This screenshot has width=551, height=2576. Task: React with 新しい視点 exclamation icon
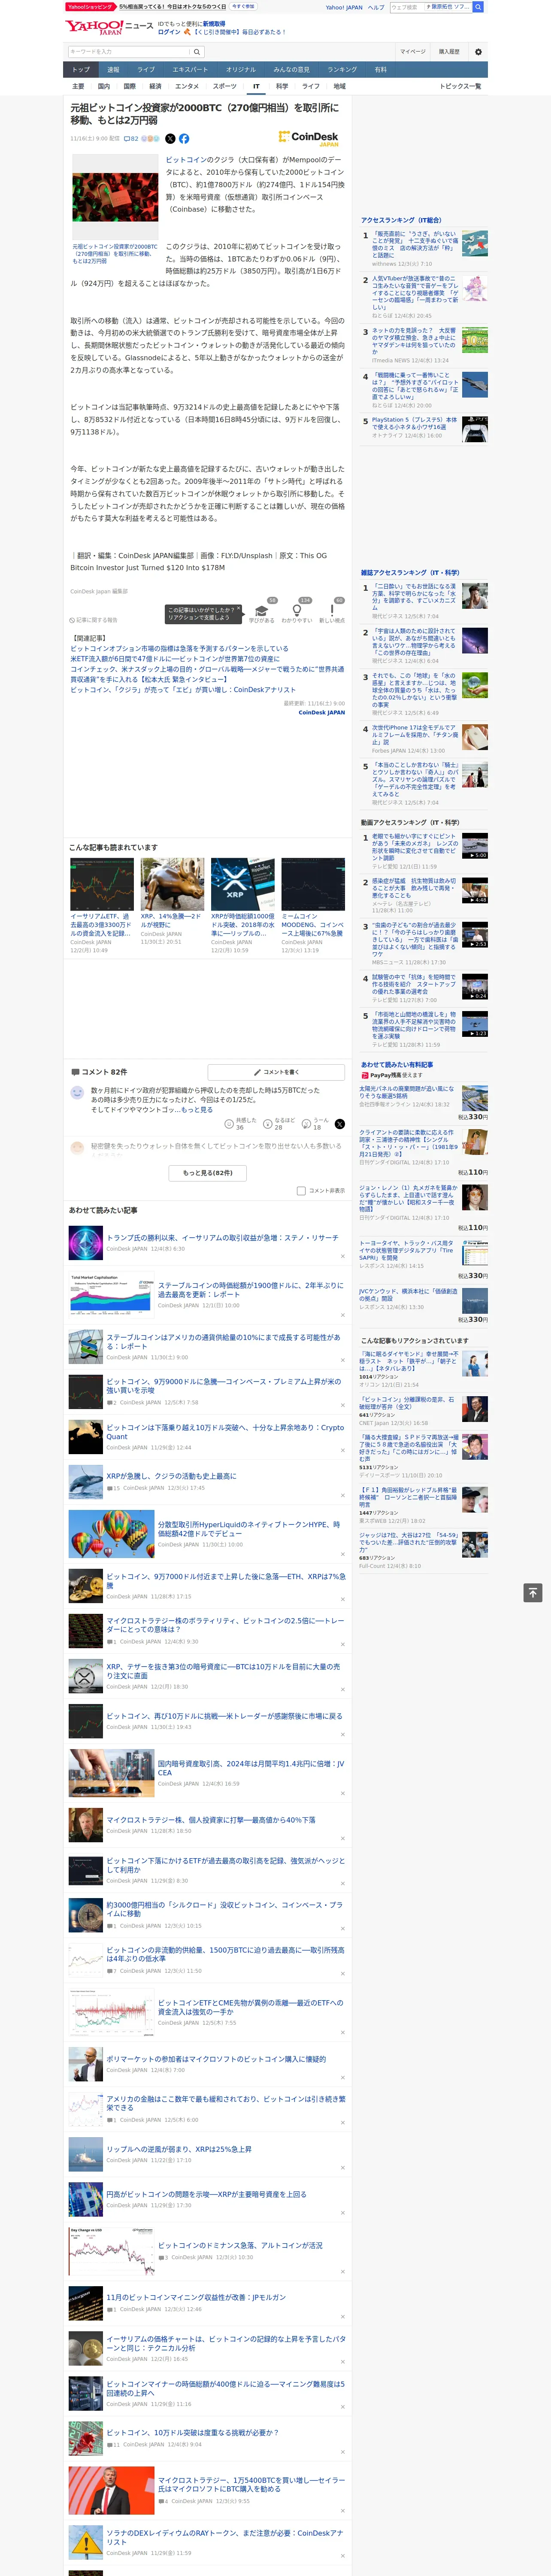point(332,611)
